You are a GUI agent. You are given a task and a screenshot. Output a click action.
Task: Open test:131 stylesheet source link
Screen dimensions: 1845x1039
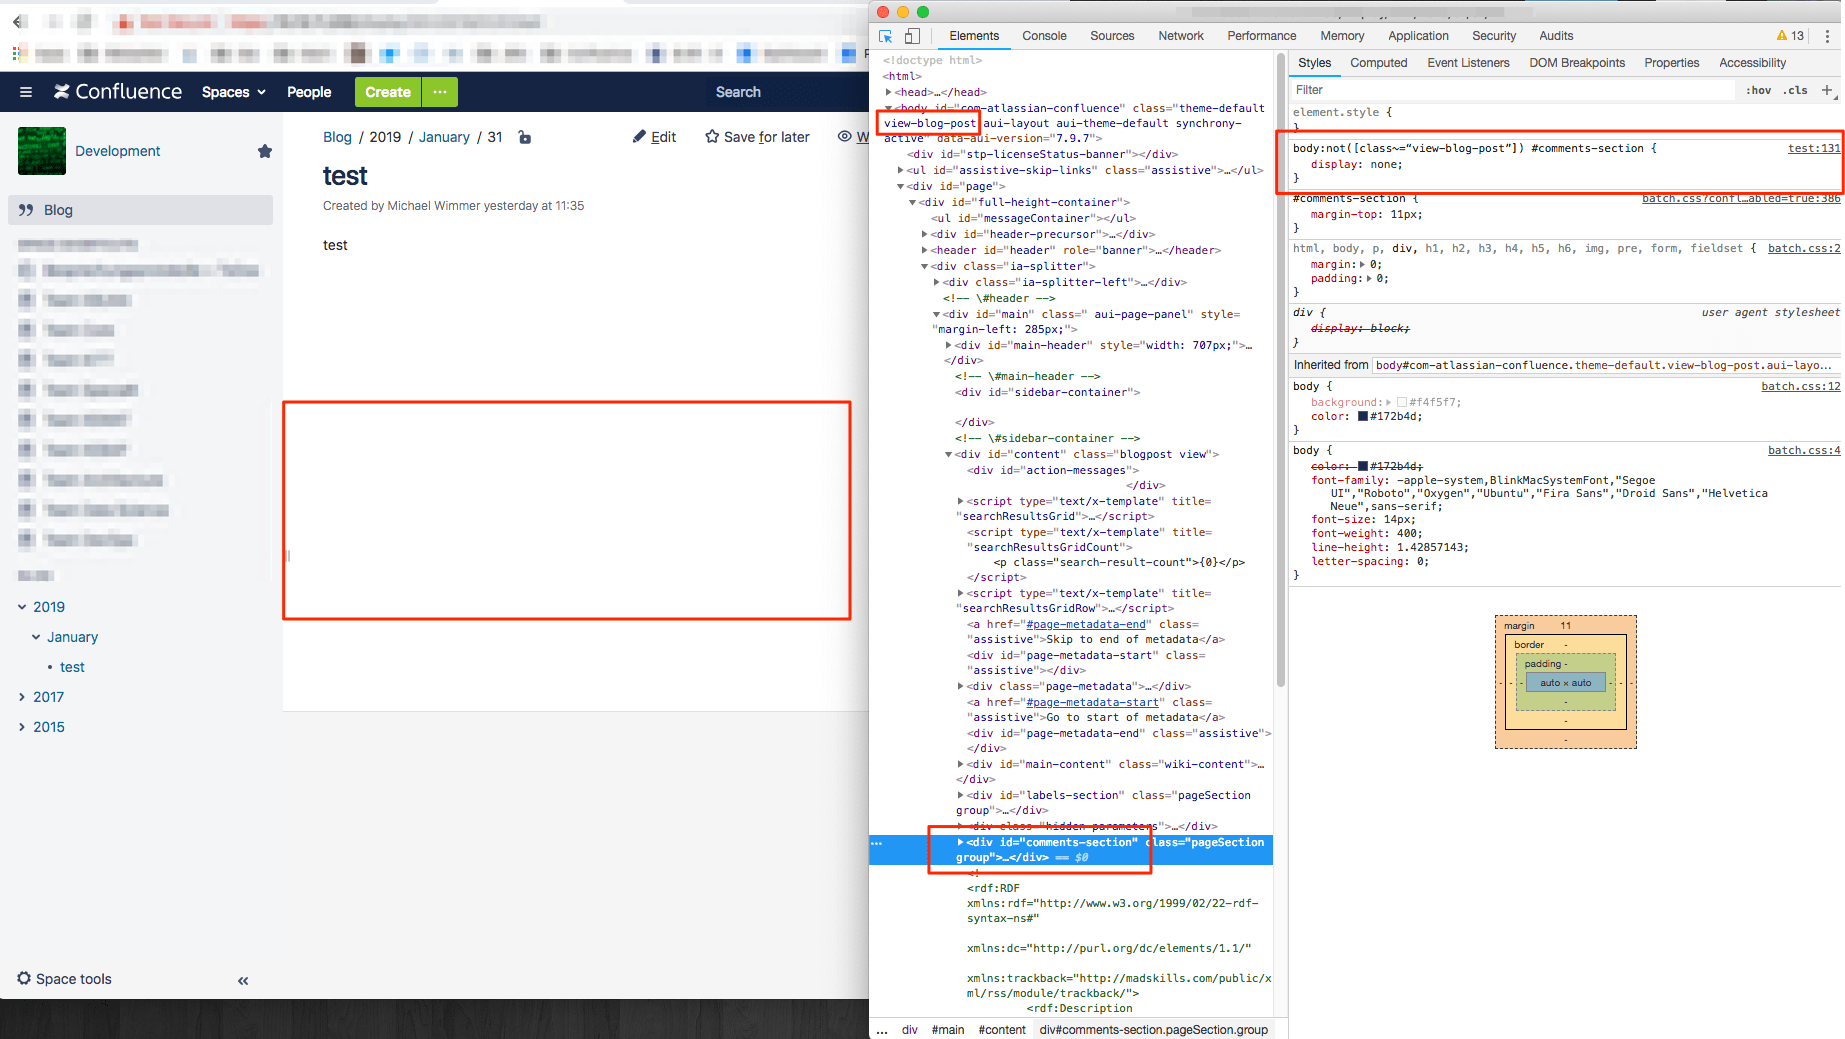[1813, 148]
